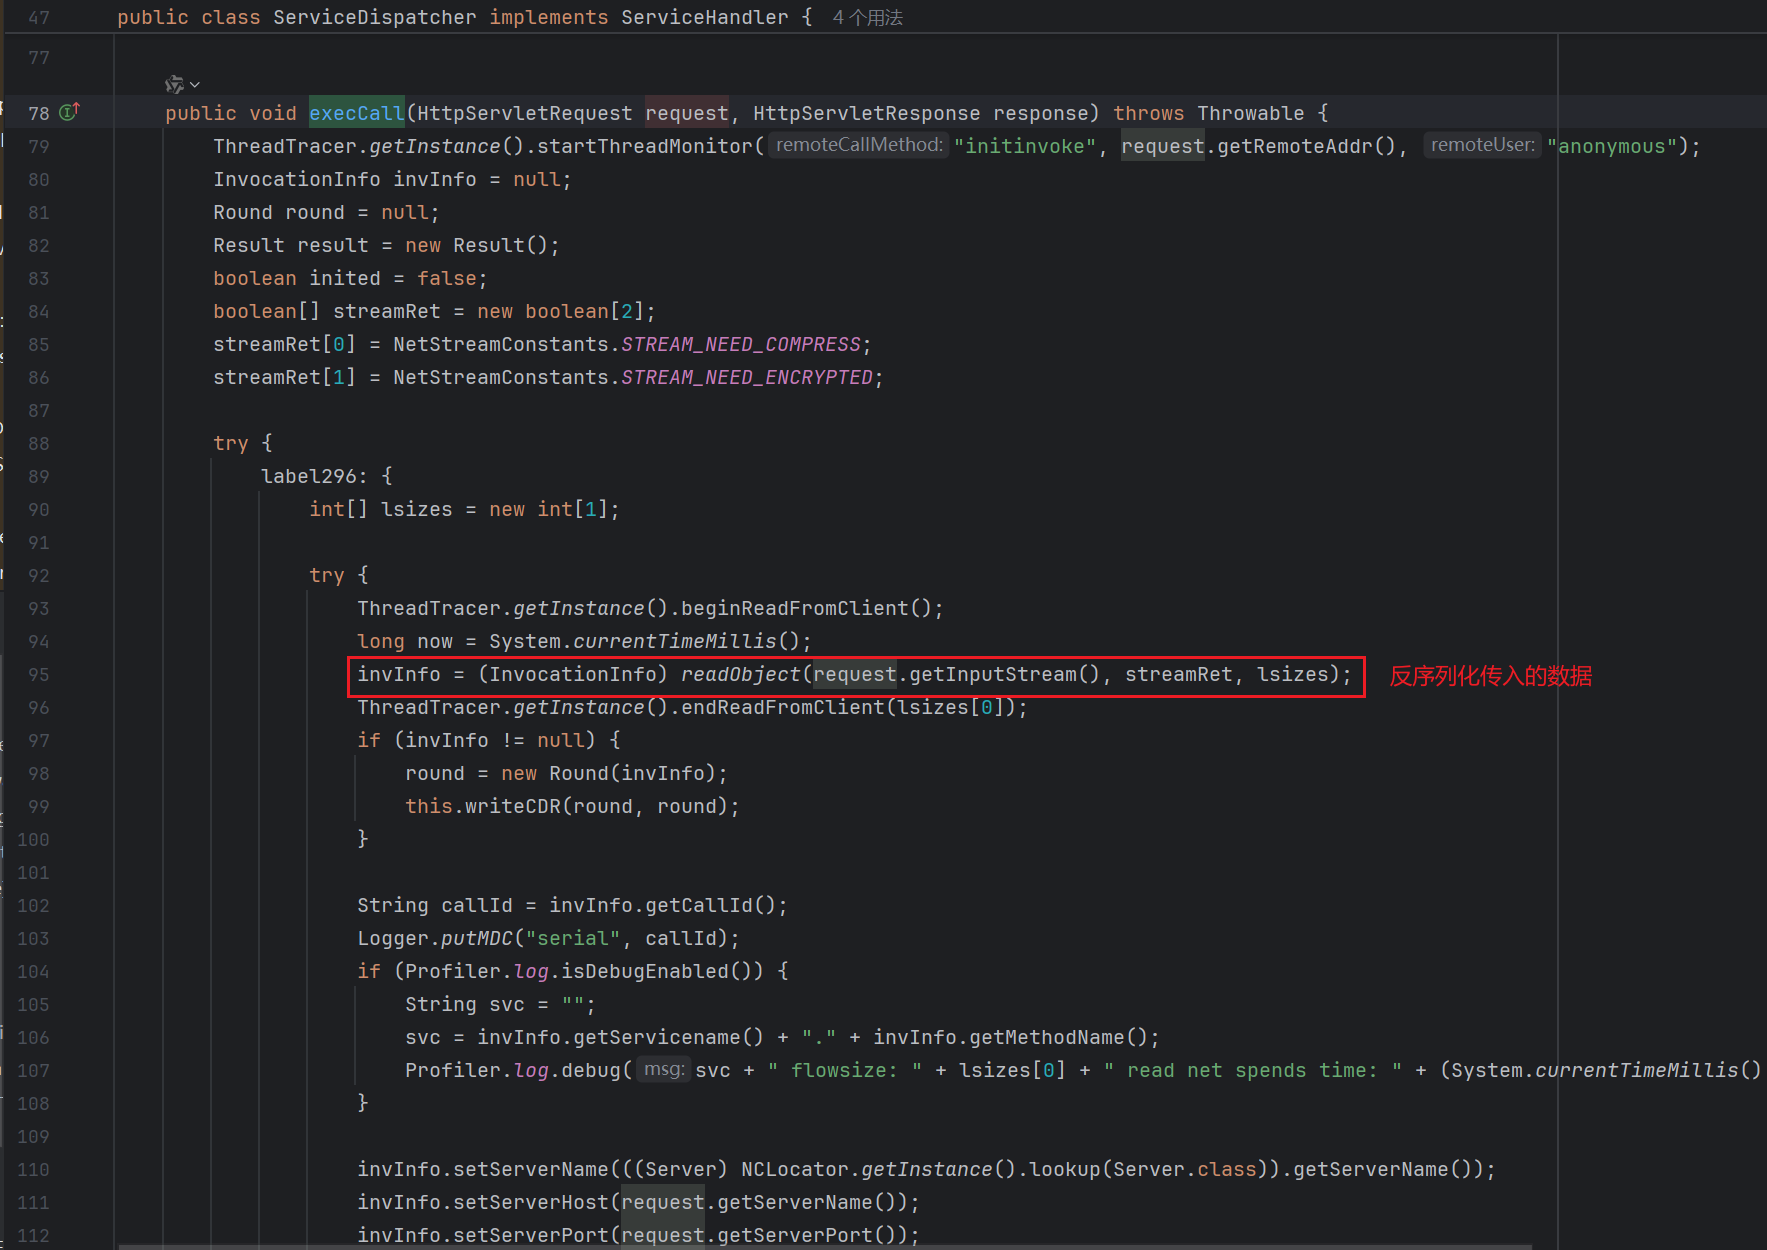Click the STREAM_NEED_COMPRESS constant
Image resolution: width=1767 pixels, height=1250 pixels.
740,345
